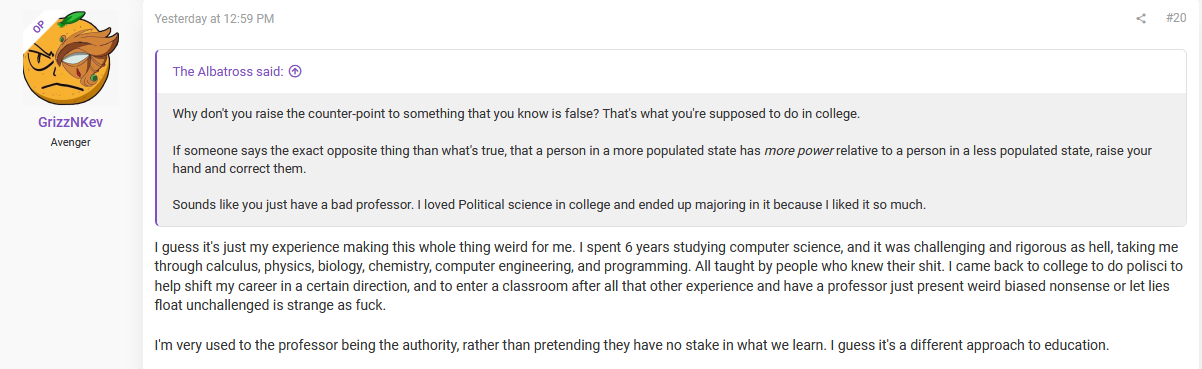1202x369 pixels.
Task: Click the GrizzNKev username link
Action: click(x=71, y=123)
